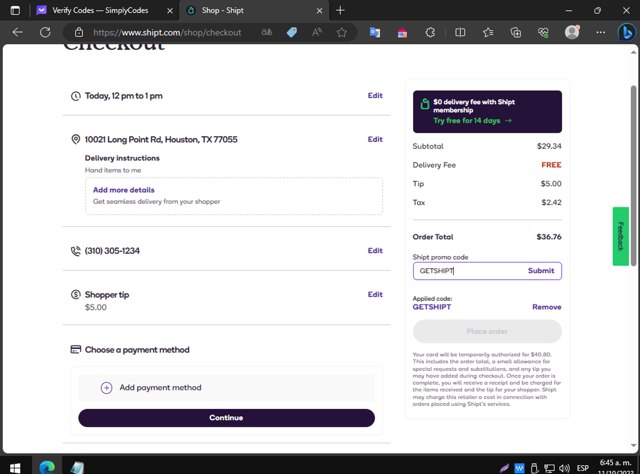
Task: Open a new browser tab
Action: (340, 10)
